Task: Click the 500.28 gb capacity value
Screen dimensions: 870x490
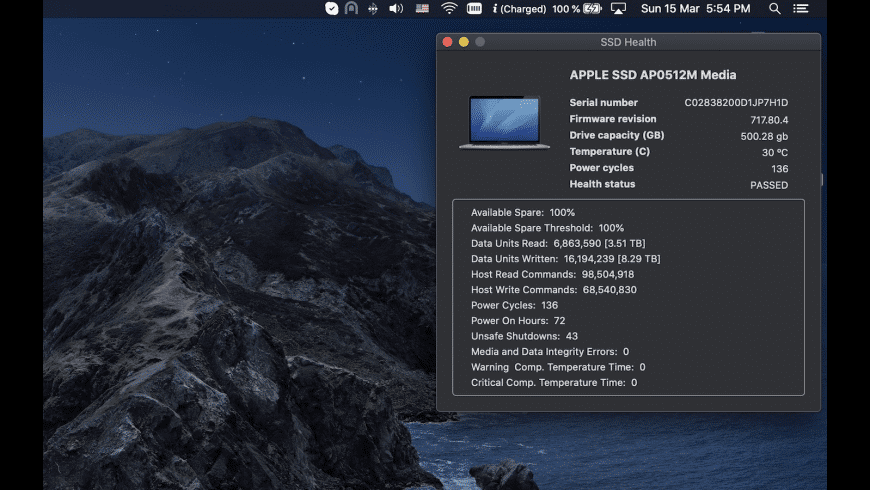Action: click(x=764, y=137)
